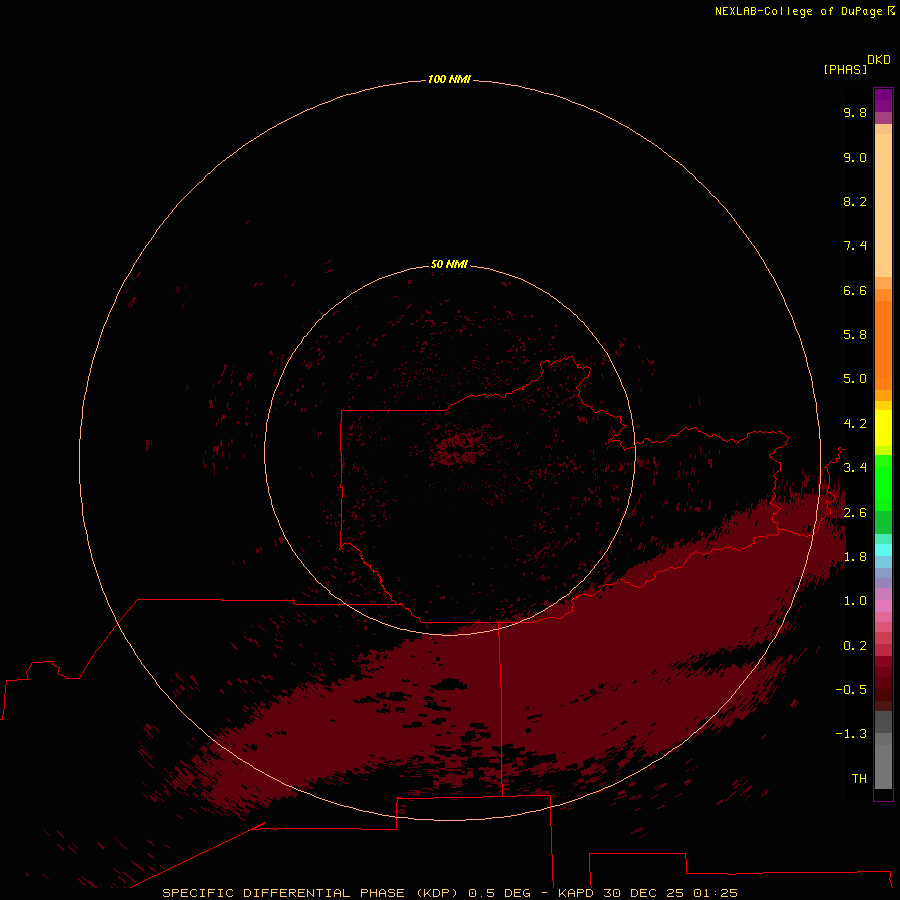Click the bright green segment of color bar

coord(883,482)
